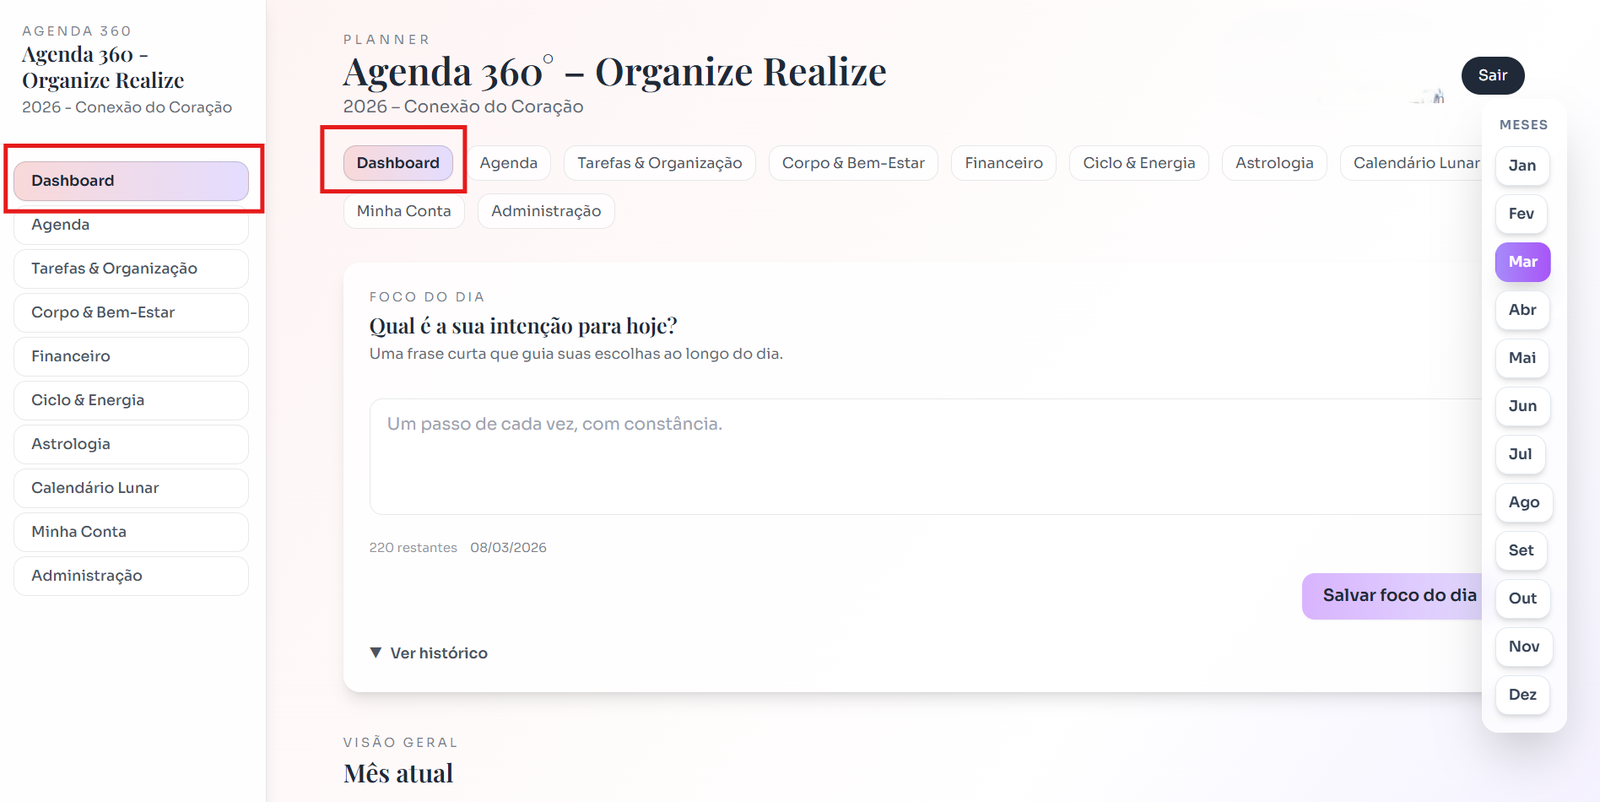Select month Jun
Screen dimensions: 1600x802
coord(1522,406)
